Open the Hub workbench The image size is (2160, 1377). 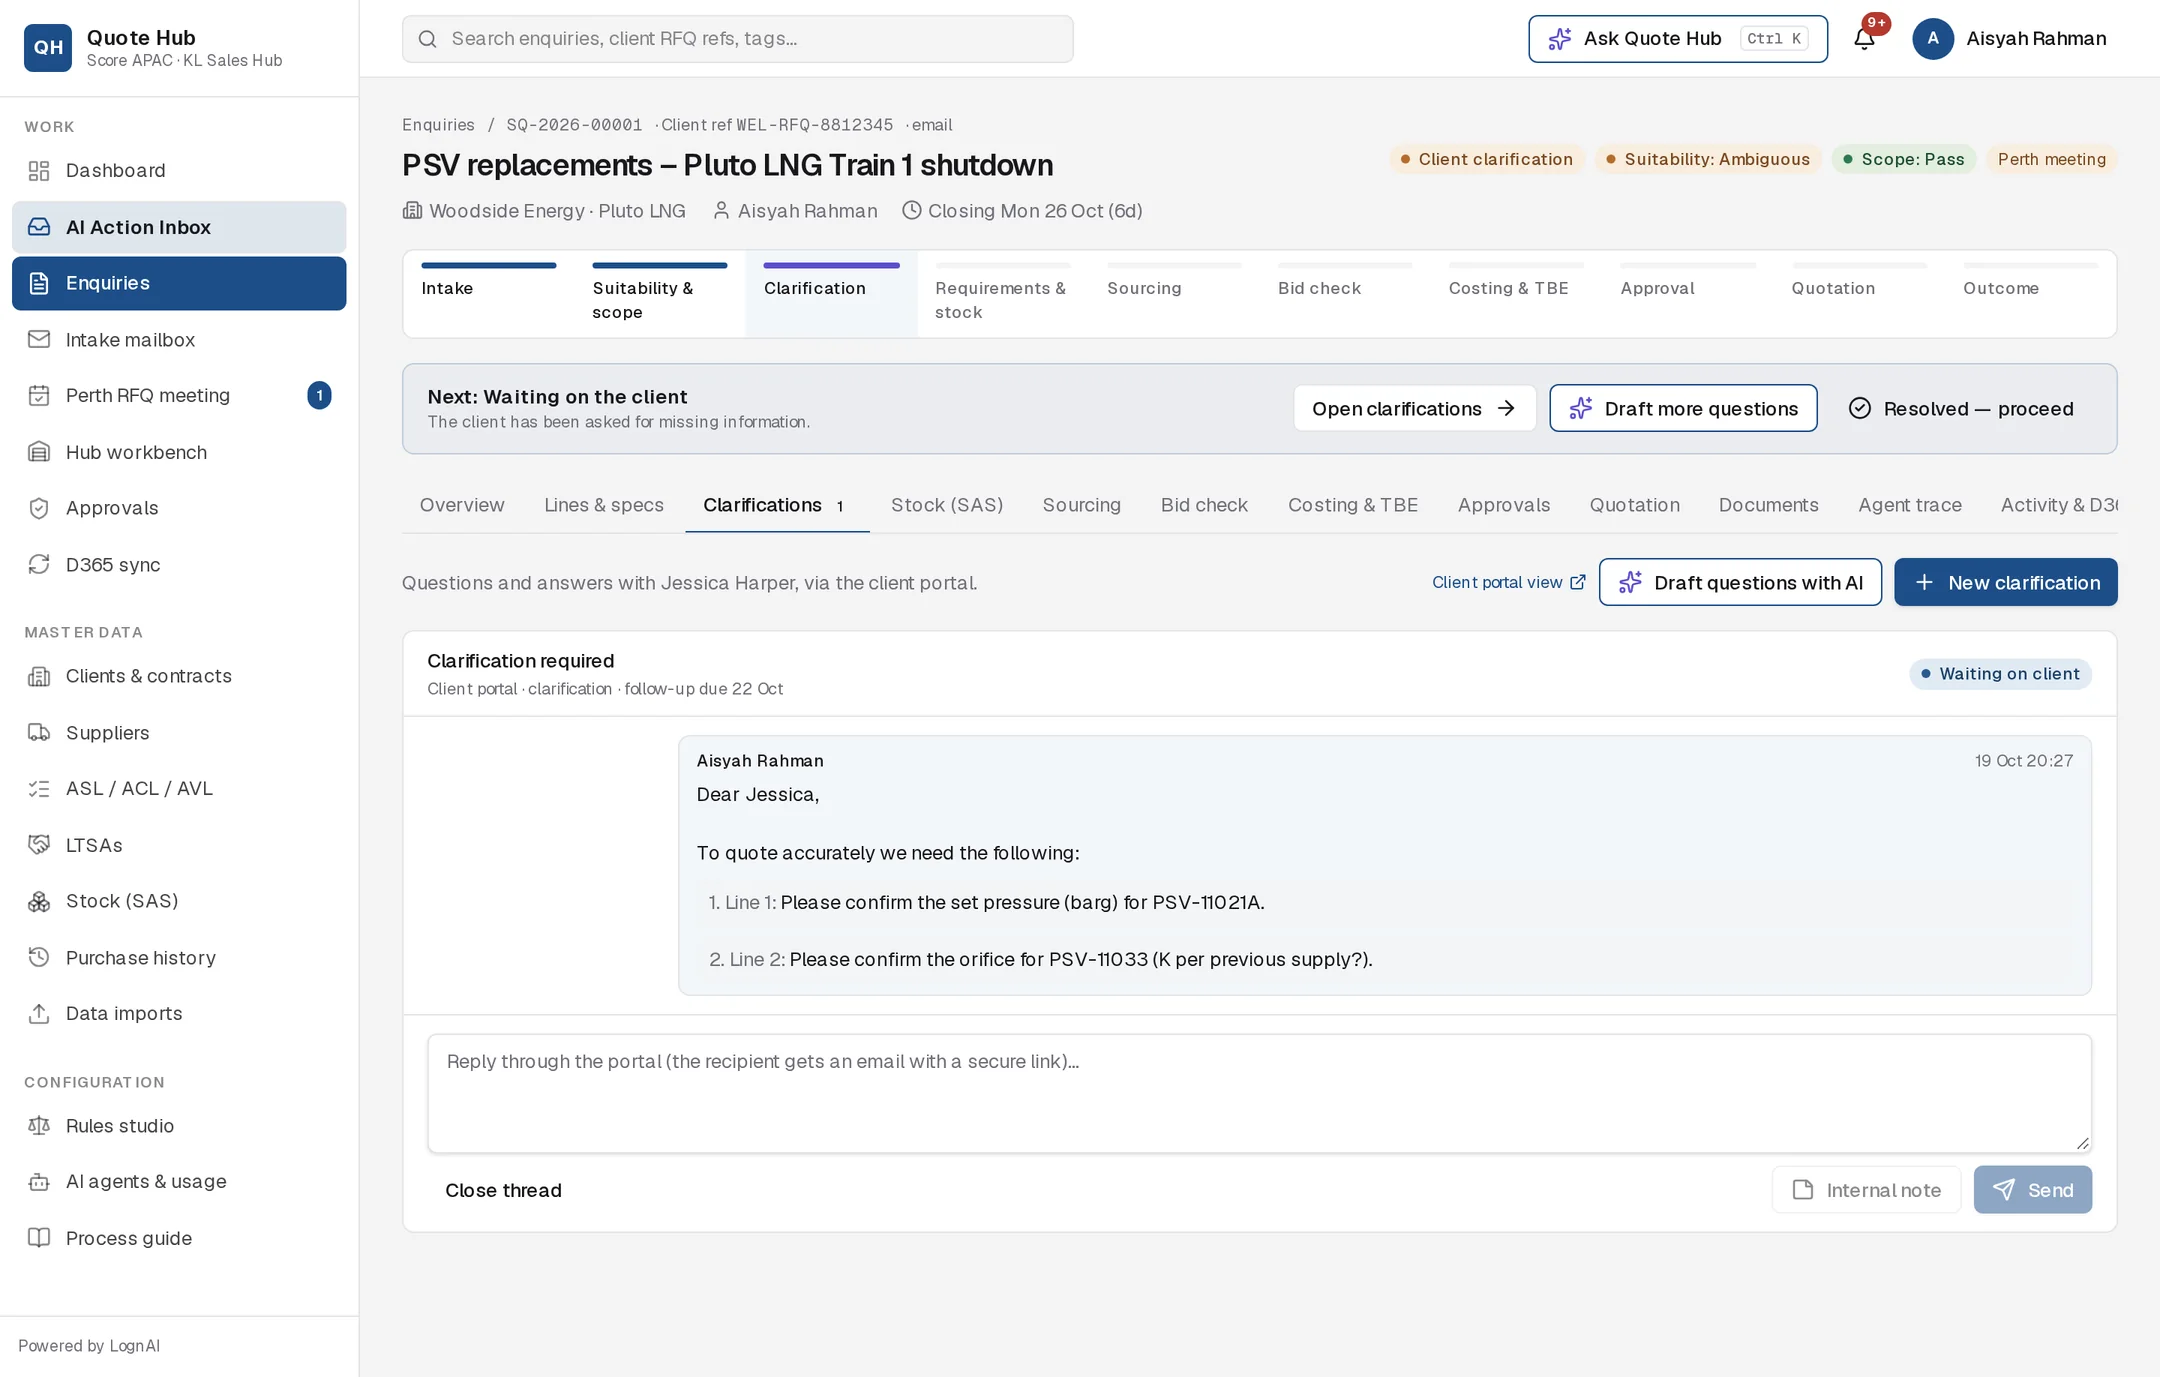(x=179, y=452)
